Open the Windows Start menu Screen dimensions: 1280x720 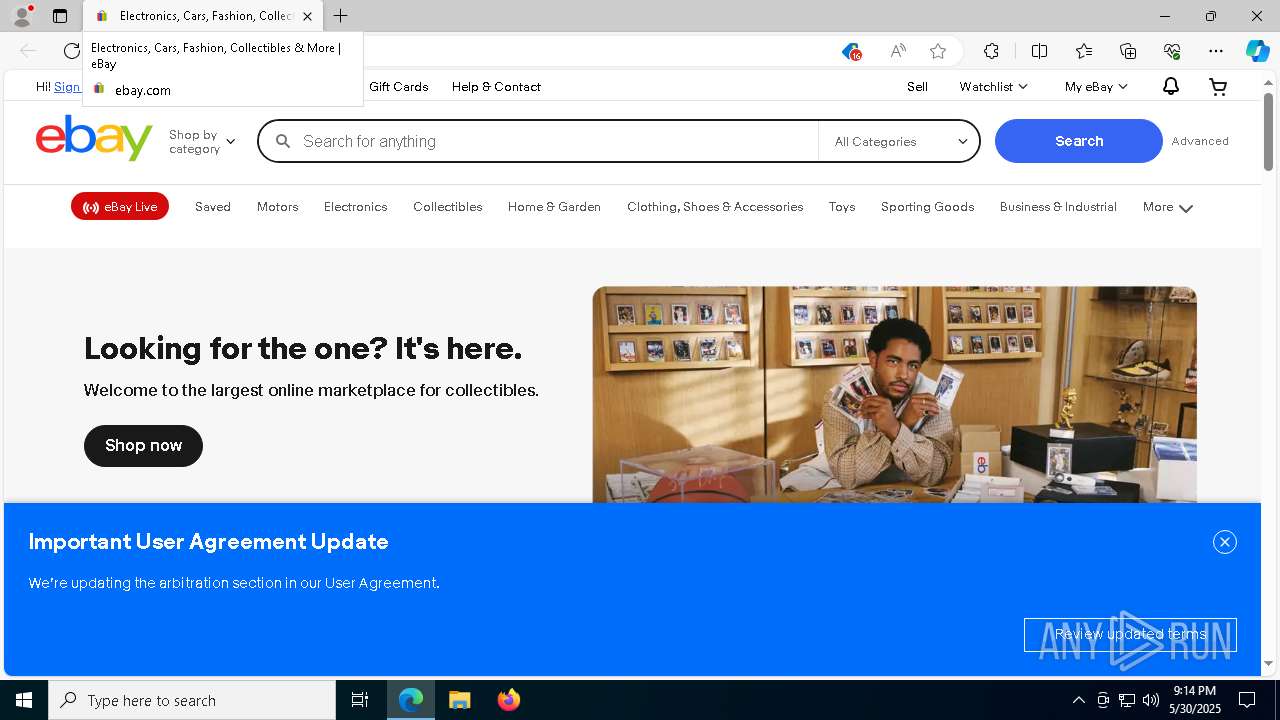[x=24, y=700]
